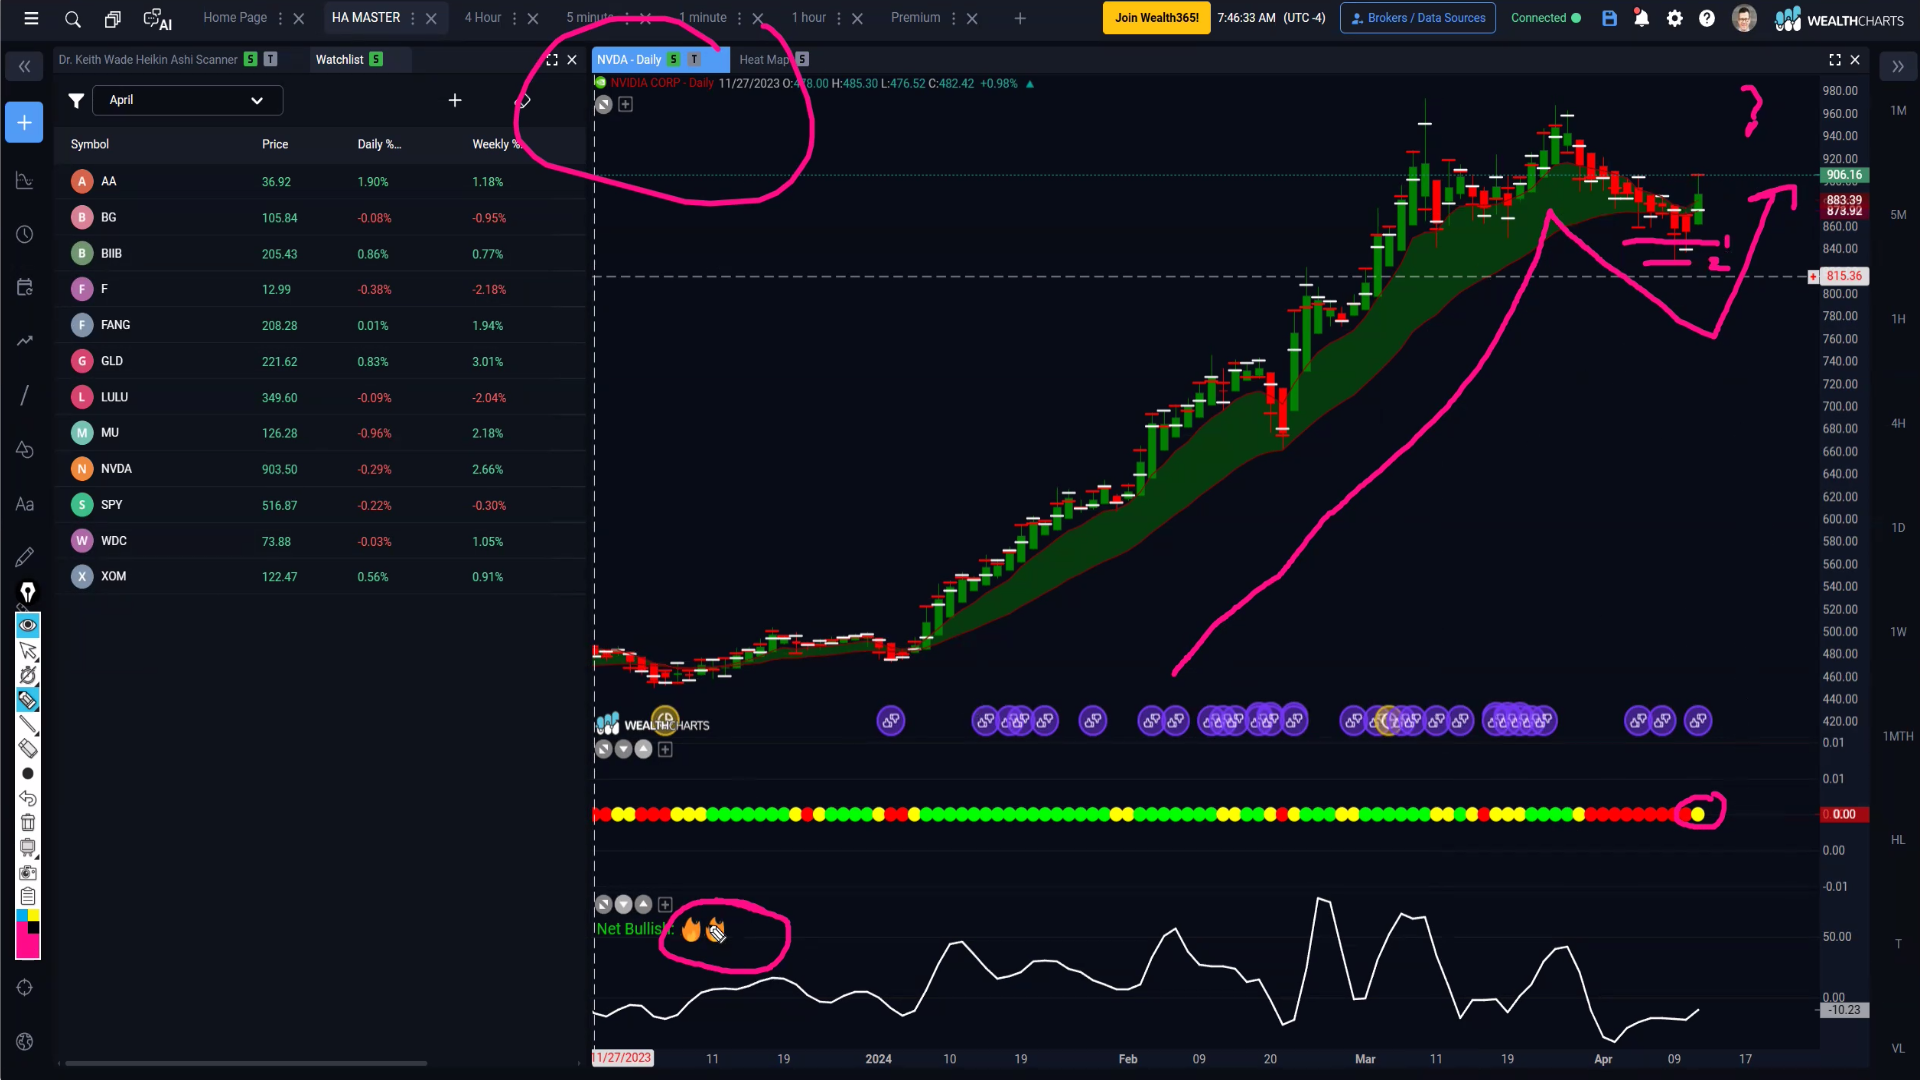The height and width of the screenshot is (1080, 1920).
Task: Toggle the T badge on Heikin Ashi Scanner tab
Action: pyautogui.click(x=270, y=59)
